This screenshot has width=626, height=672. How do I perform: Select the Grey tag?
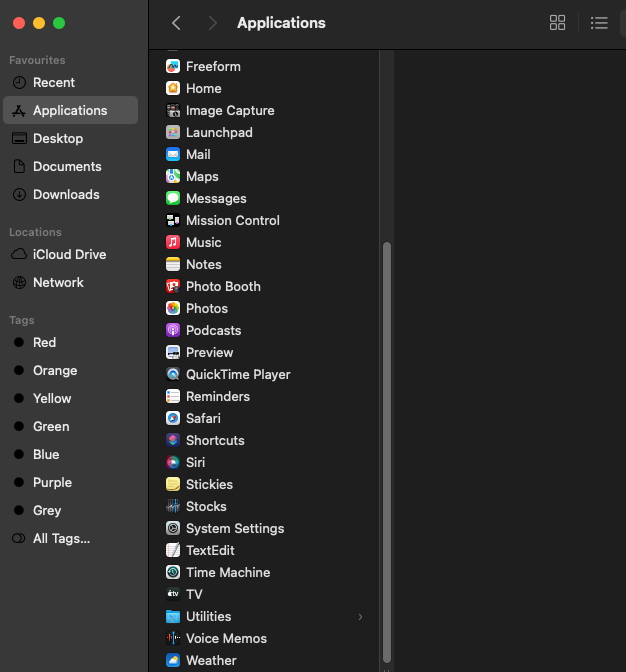(x=70, y=510)
